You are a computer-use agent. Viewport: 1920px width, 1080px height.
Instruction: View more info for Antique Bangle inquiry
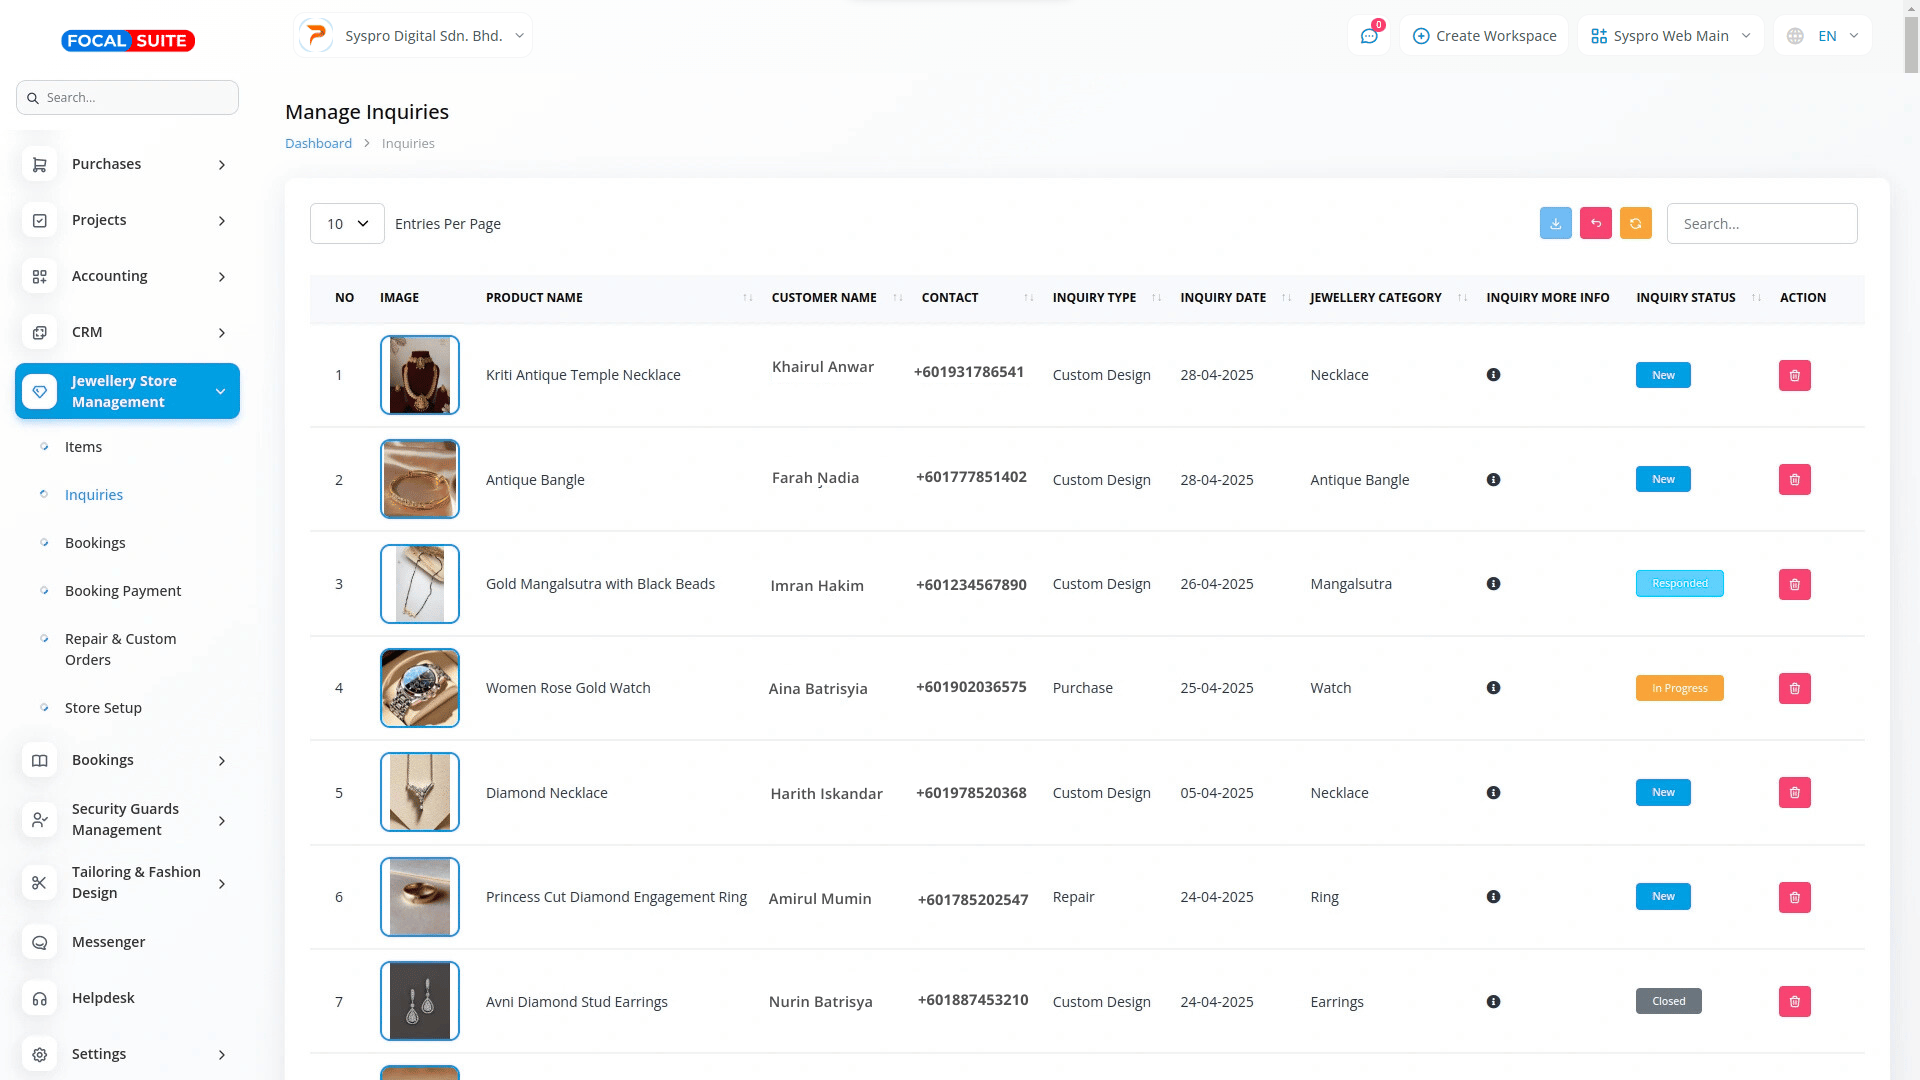(1493, 480)
